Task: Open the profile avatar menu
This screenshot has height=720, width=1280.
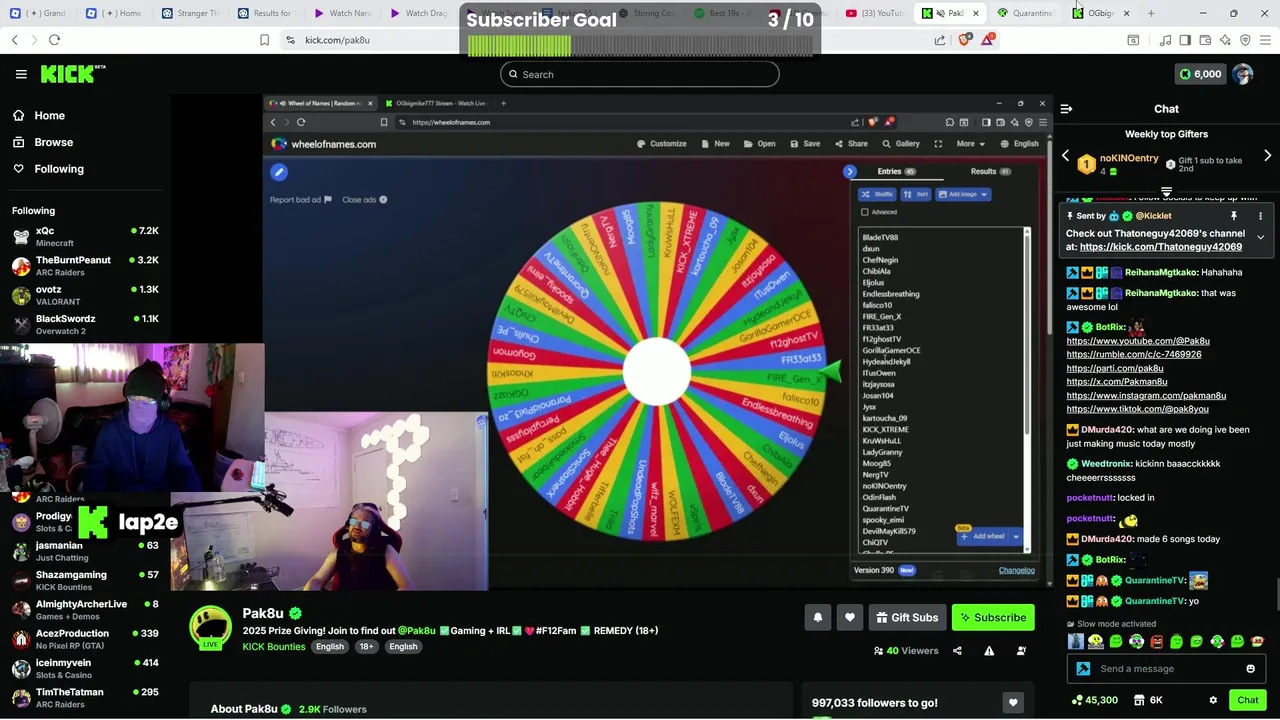Action: (1243, 74)
